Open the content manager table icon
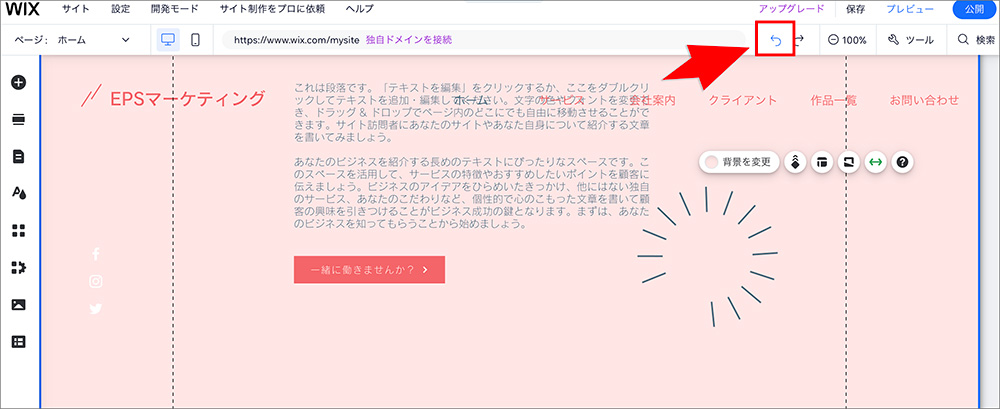 [x=19, y=342]
